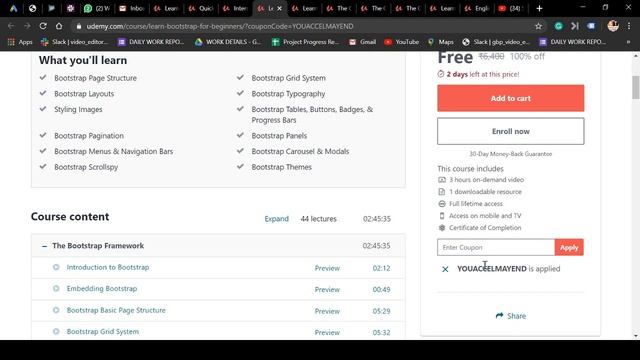Image resolution: width=640 pixels, height=360 pixels.
Task: Click the 44 lectures count text
Action: (x=318, y=219)
